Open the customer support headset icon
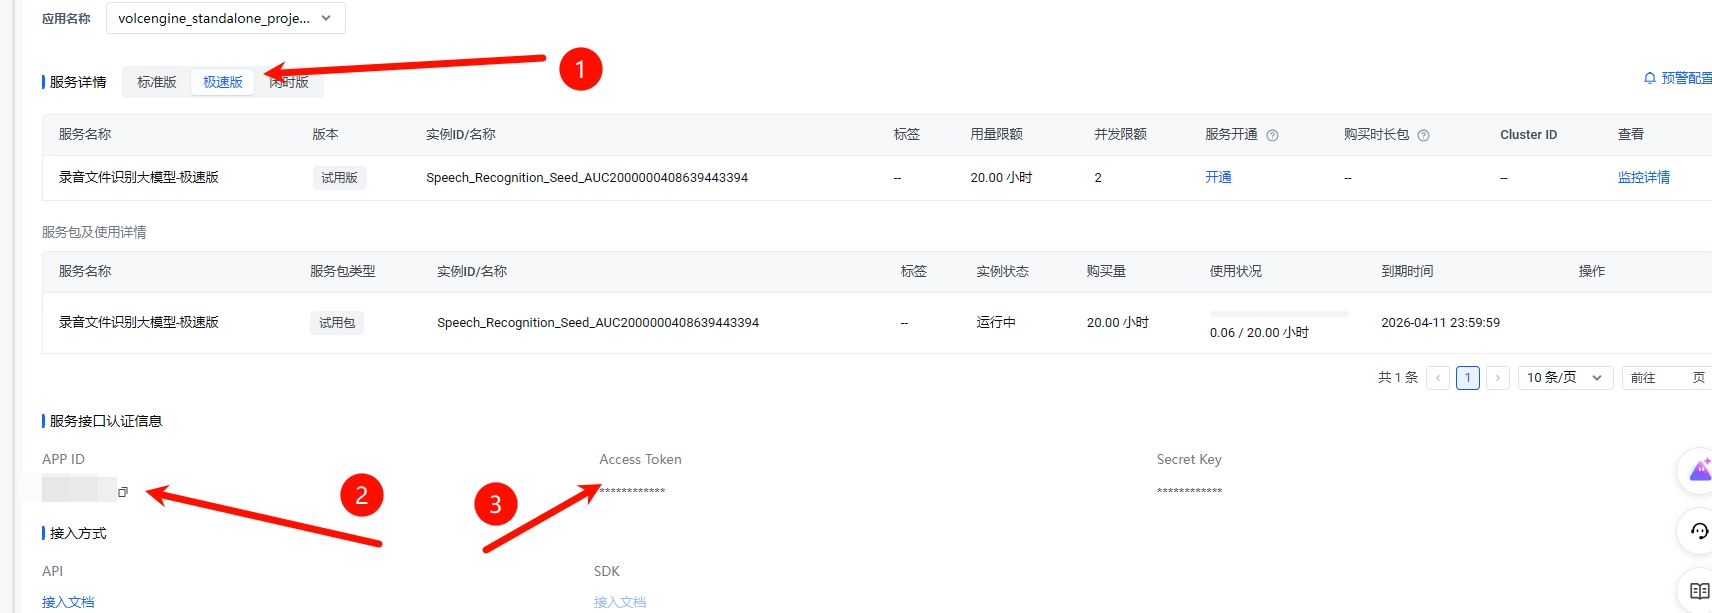 [x=1699, y=530]
